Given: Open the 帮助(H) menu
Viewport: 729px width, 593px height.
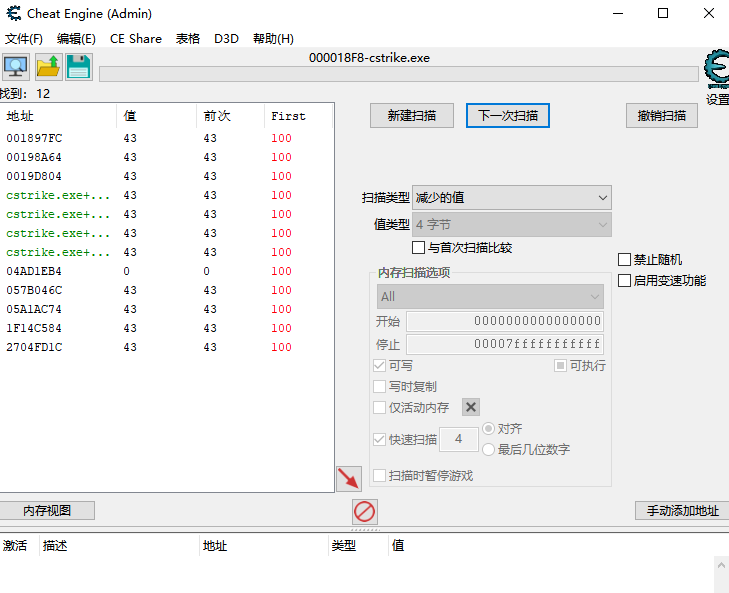Looking at the screenshot, I should pyautogui.click(x=273, y=39).
